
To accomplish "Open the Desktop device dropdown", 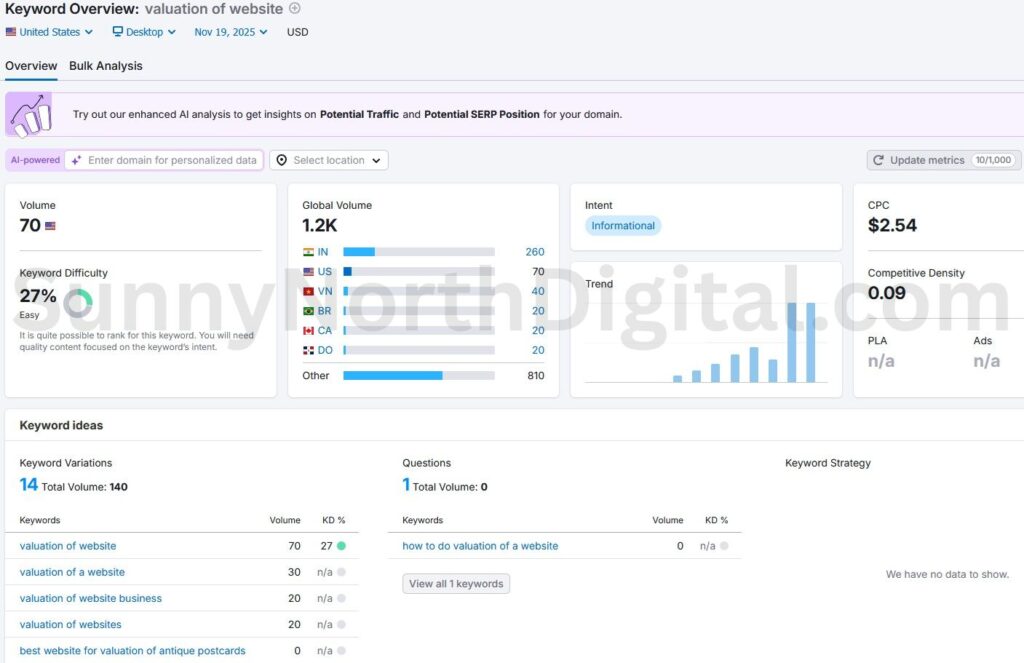I will [143, 31].
